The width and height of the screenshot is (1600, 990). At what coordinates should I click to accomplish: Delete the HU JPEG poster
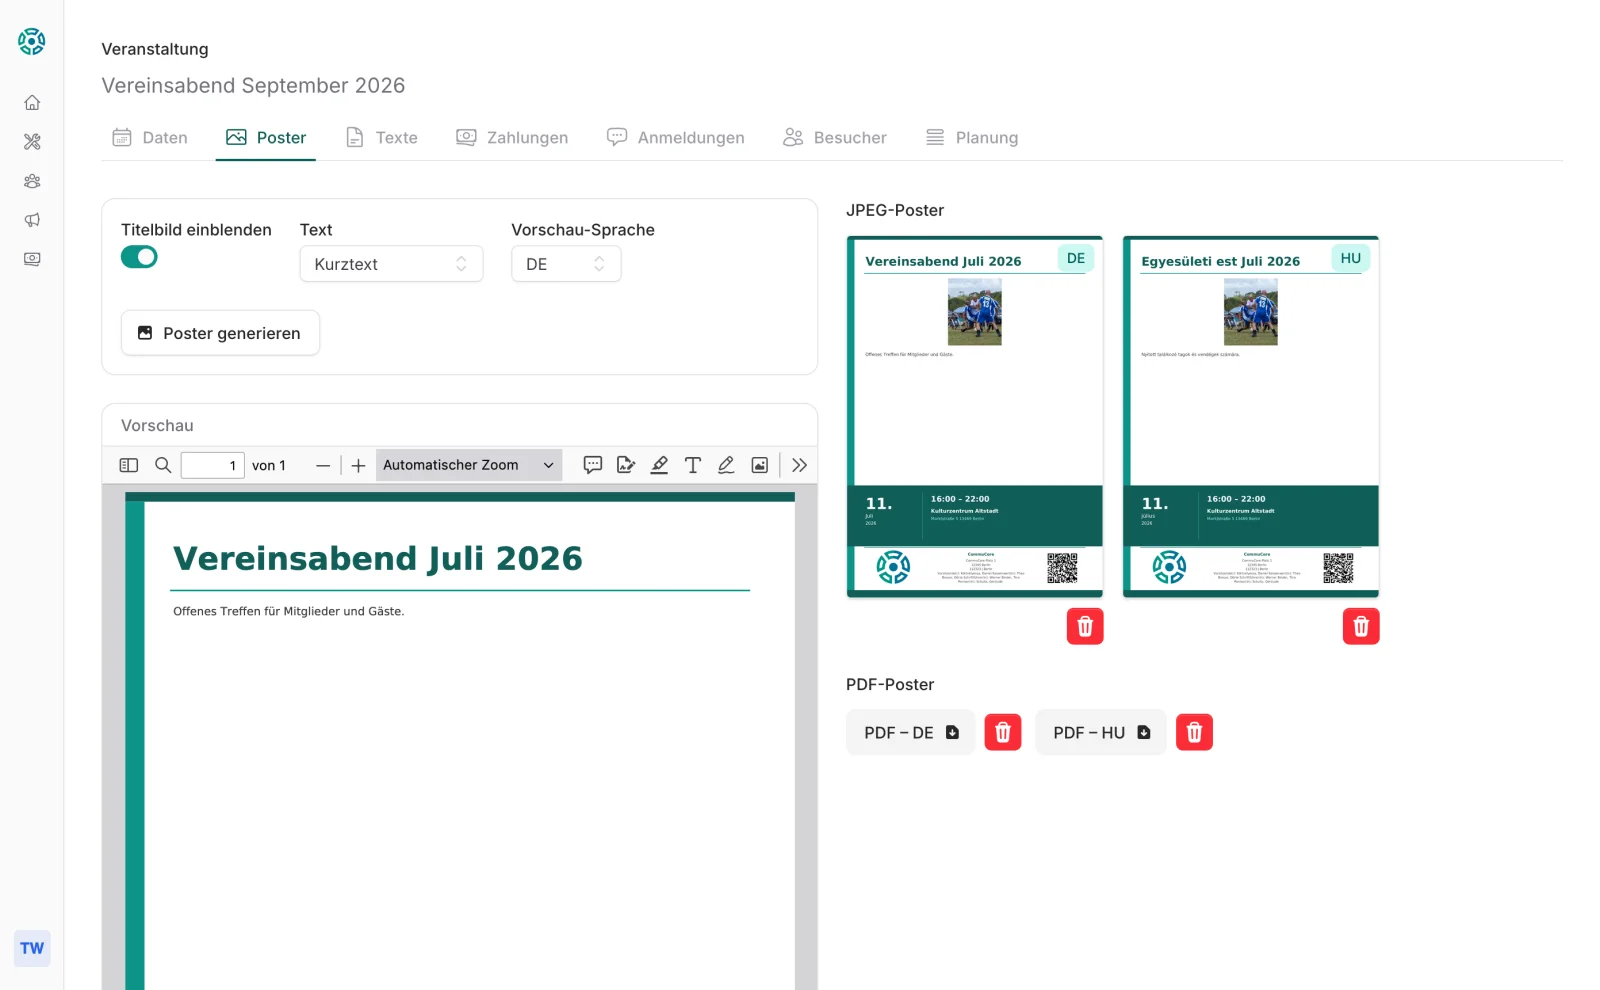click(x=1361, y=627)
